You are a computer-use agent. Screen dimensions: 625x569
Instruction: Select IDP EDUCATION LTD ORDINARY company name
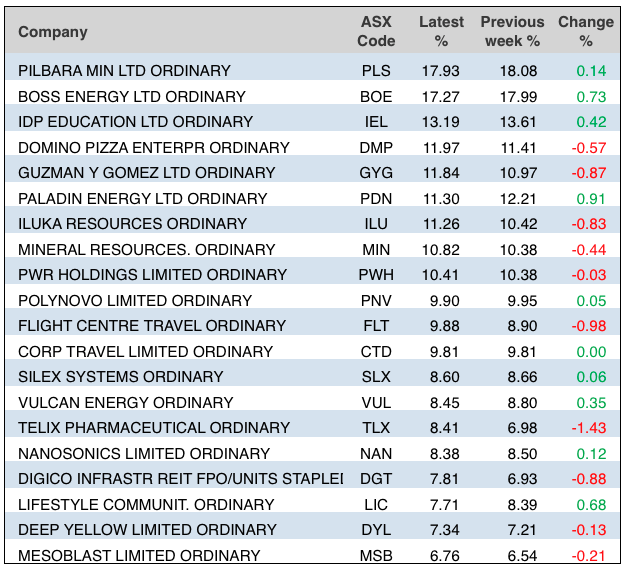point(135,122)
